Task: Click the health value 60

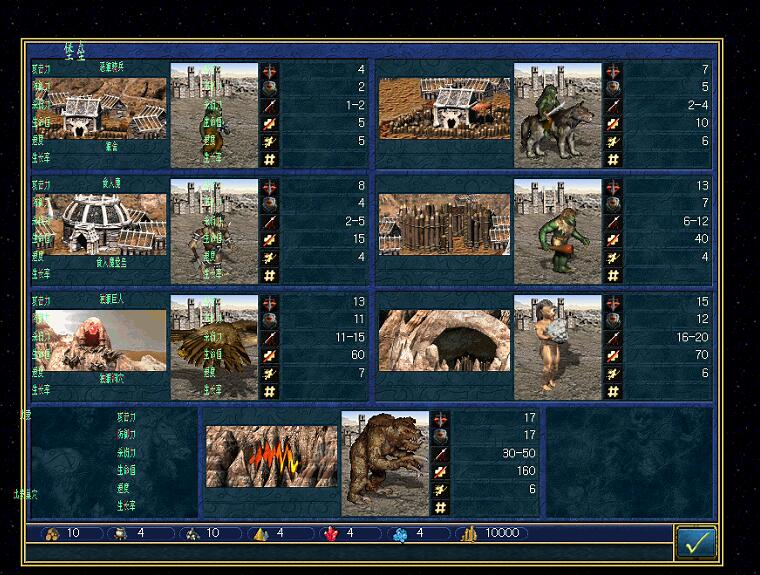Action: (358, 355)
